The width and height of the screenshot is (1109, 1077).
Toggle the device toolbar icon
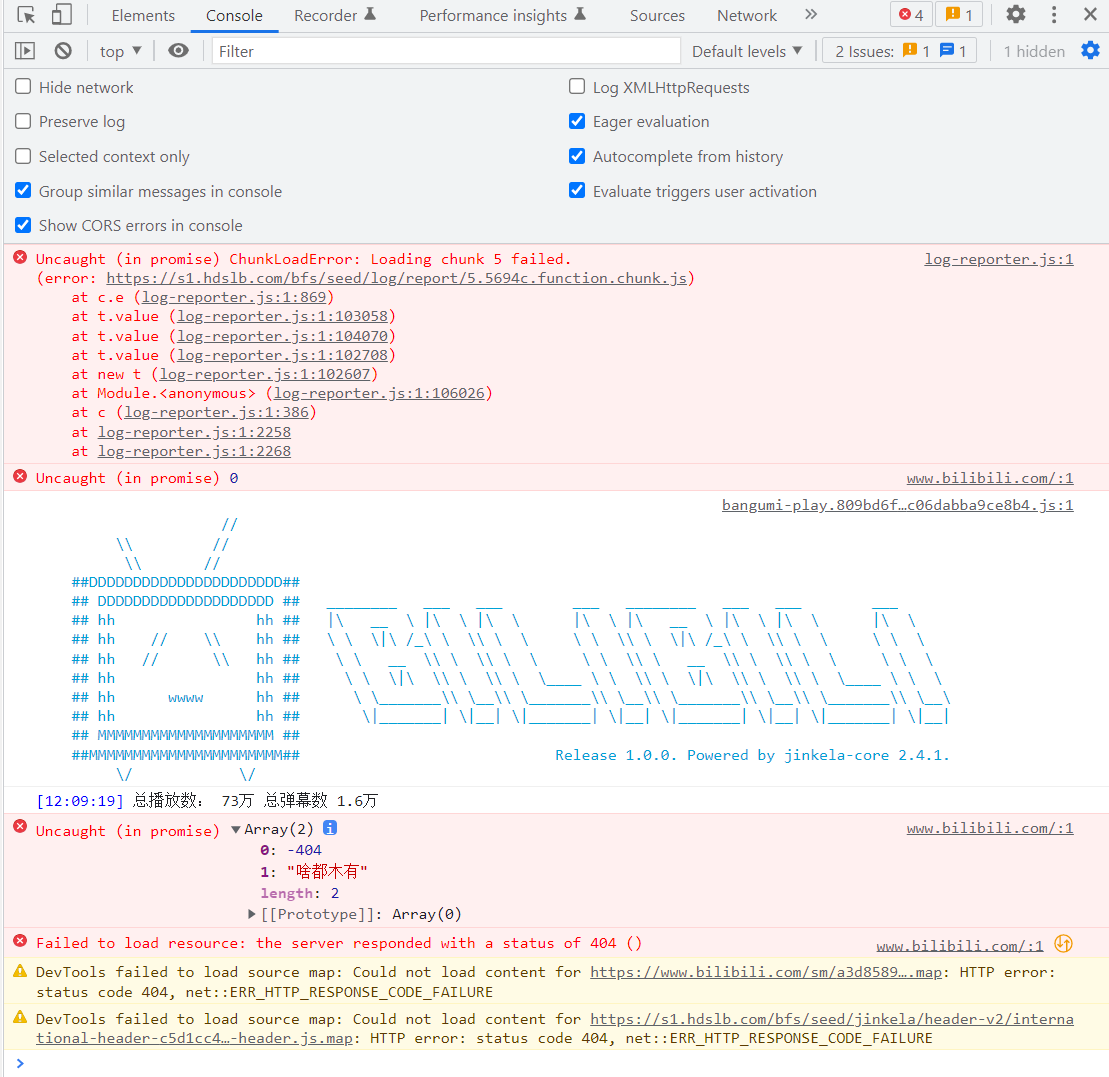pyautogui.click(x=62, y=15)
